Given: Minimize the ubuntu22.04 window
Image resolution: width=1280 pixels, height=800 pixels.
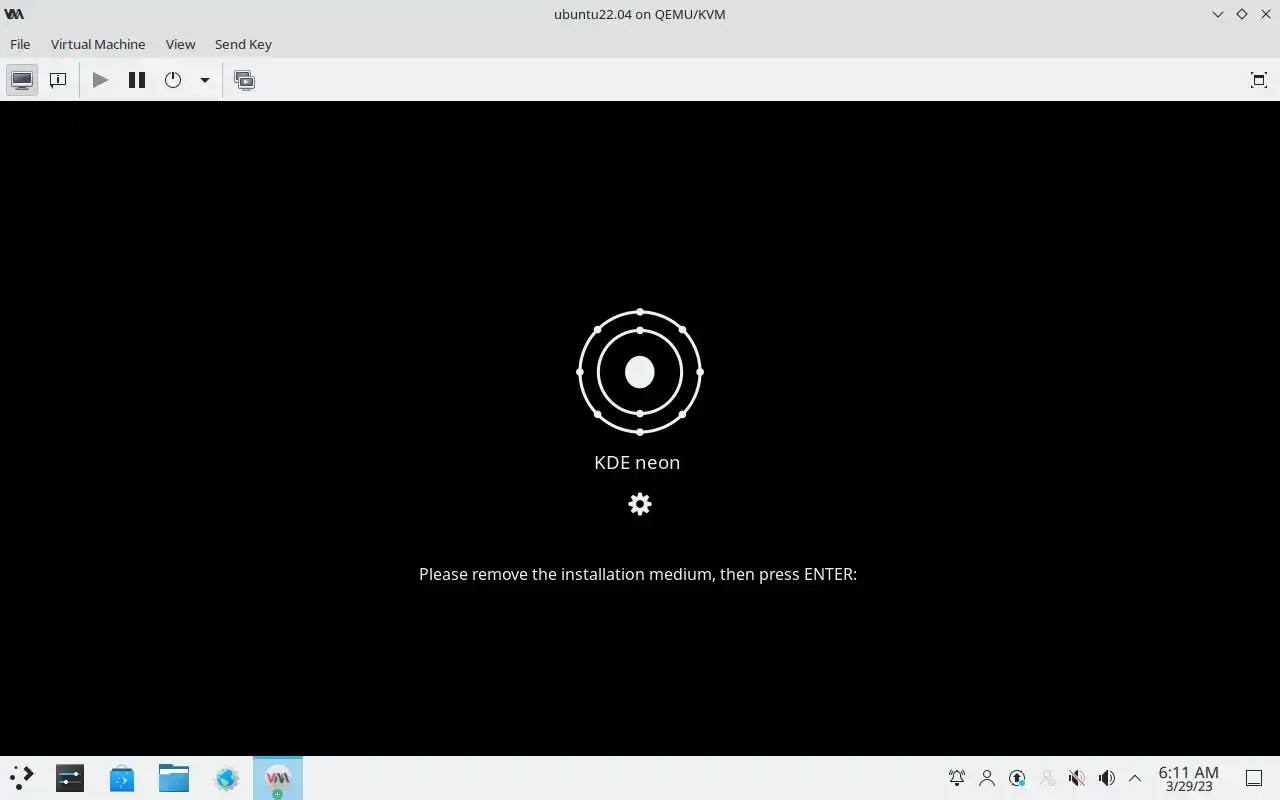Looking at the screenshot, I should coord(1217,14).
